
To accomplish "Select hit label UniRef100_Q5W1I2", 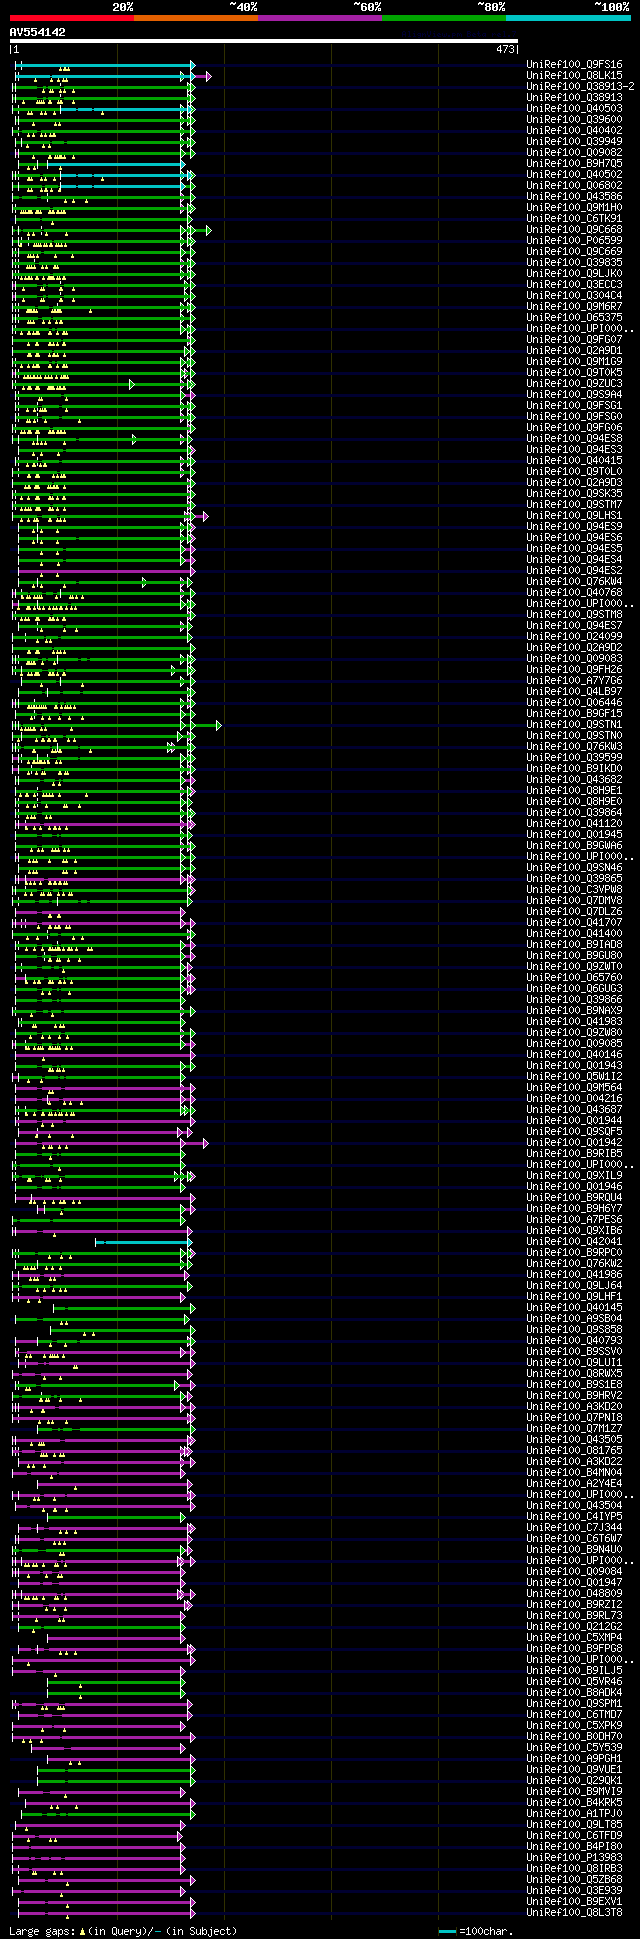I will 574,1076.
